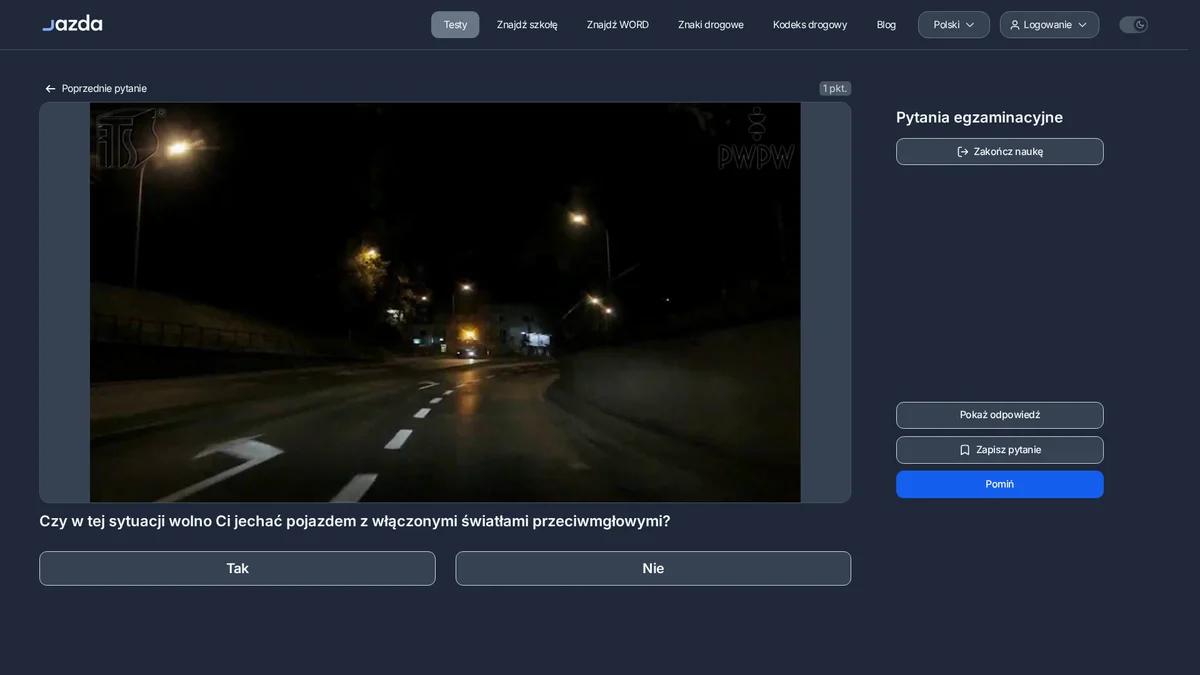End learning via Zakończ naukę

coord(1000,152)
